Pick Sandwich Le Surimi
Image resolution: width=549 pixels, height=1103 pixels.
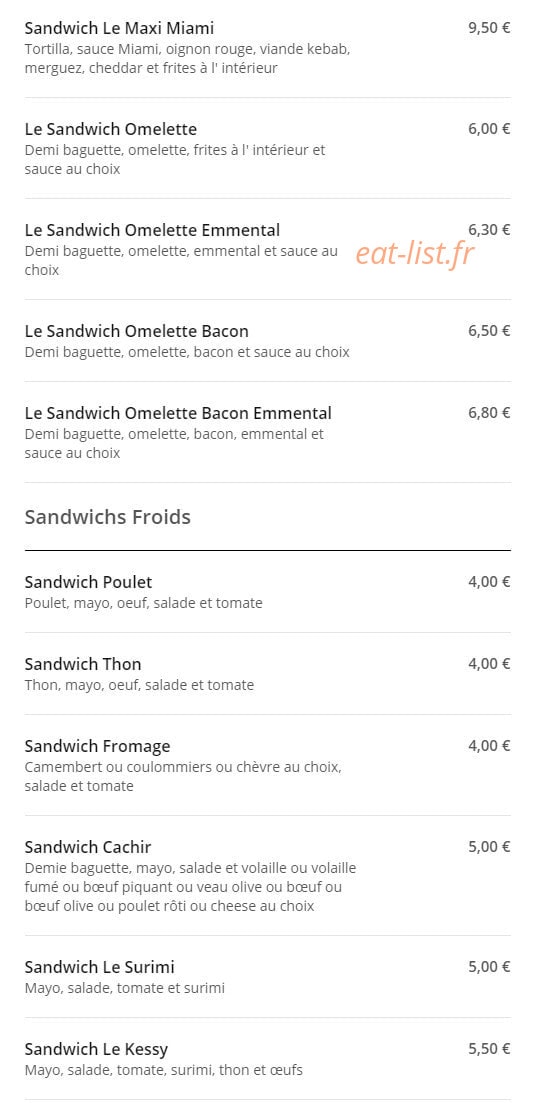[x=267, y=976]
